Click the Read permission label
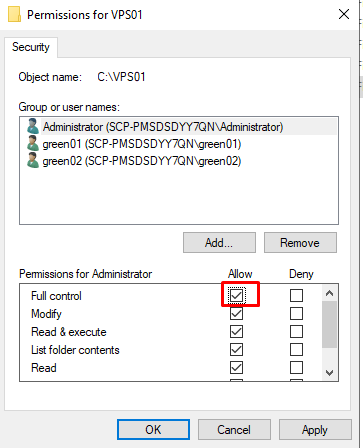 click(44, 368)
